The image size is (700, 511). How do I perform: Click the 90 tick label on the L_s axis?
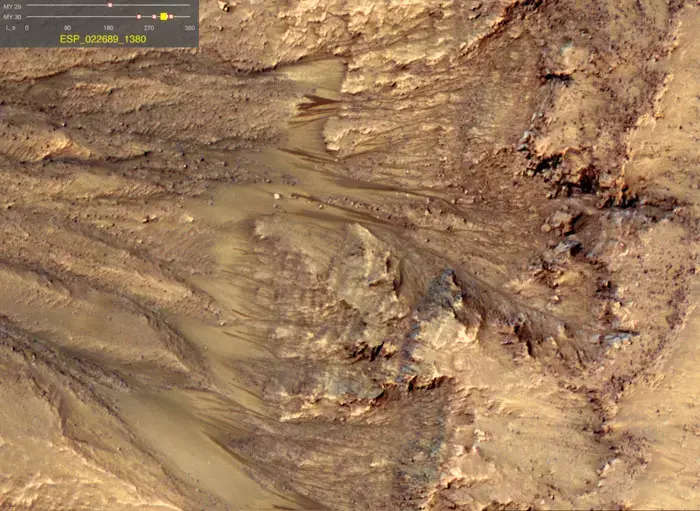point(67,28)
